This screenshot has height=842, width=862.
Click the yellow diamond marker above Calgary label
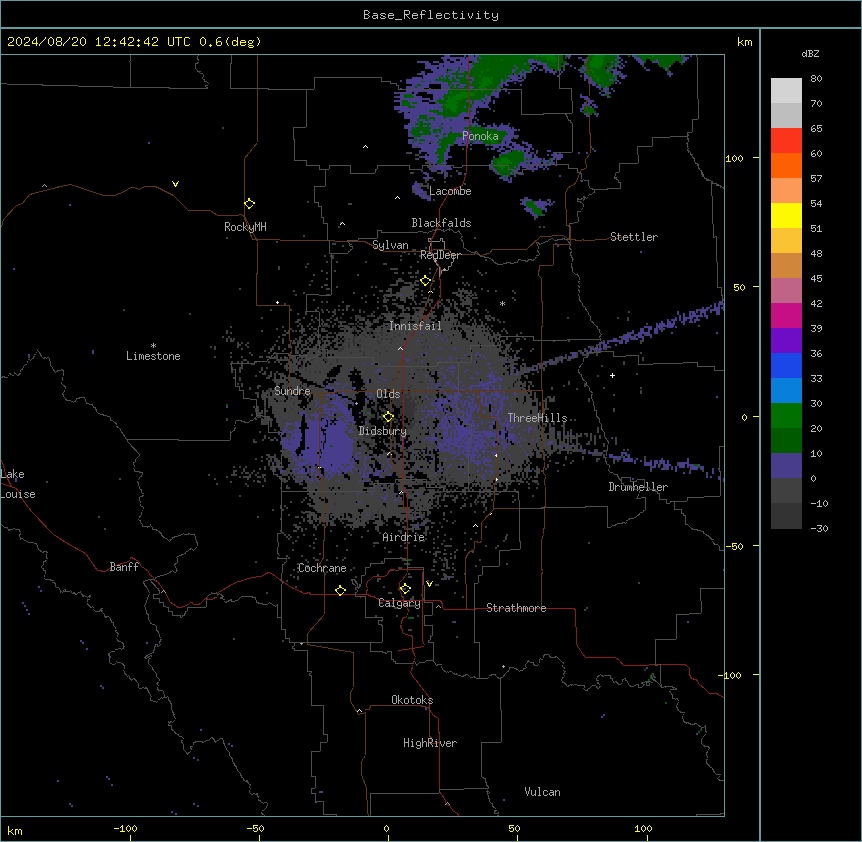405,589
